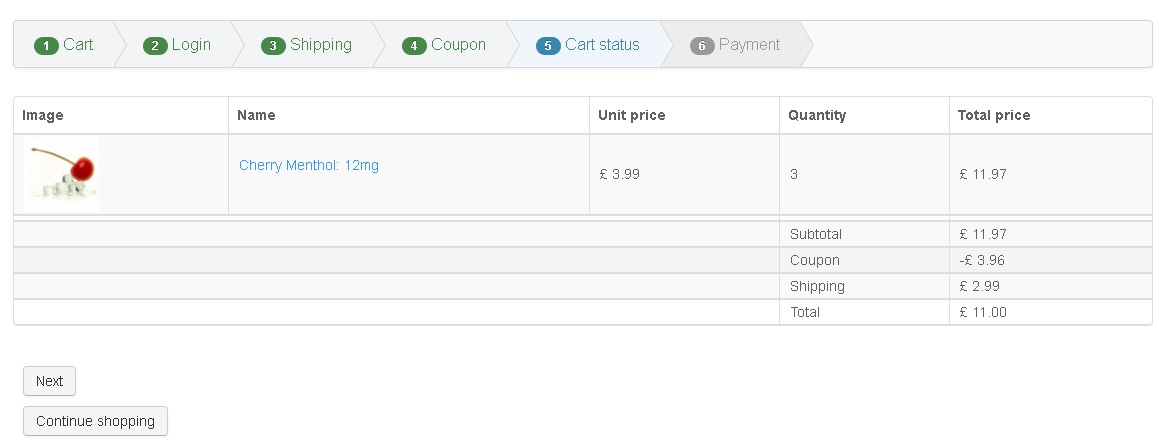Click the step 3 number badge
1159x442 pixels.
[273, 46]
